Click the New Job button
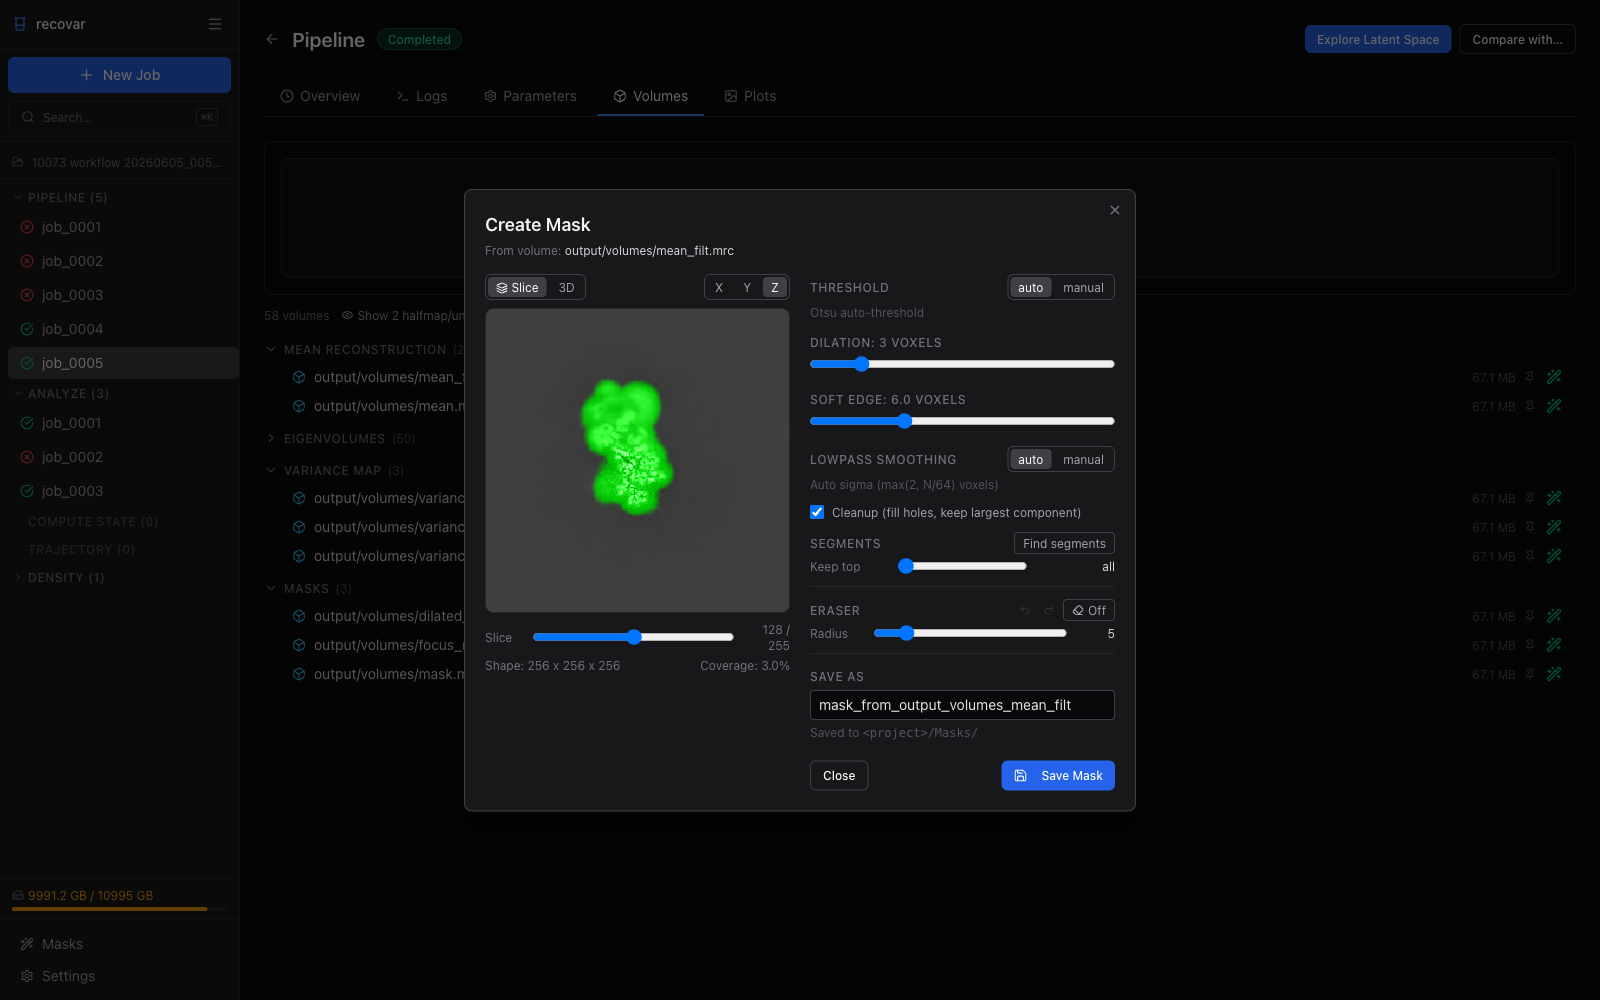Viewport: 1600px width, 1000px height. point(119,75)
